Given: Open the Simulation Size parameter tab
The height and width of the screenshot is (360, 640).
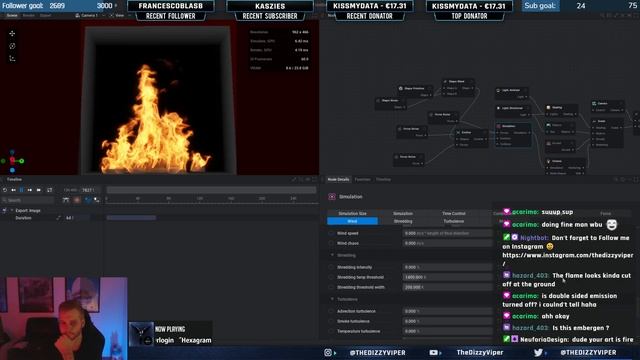Looking at the screenshot, I should [352, 213].
